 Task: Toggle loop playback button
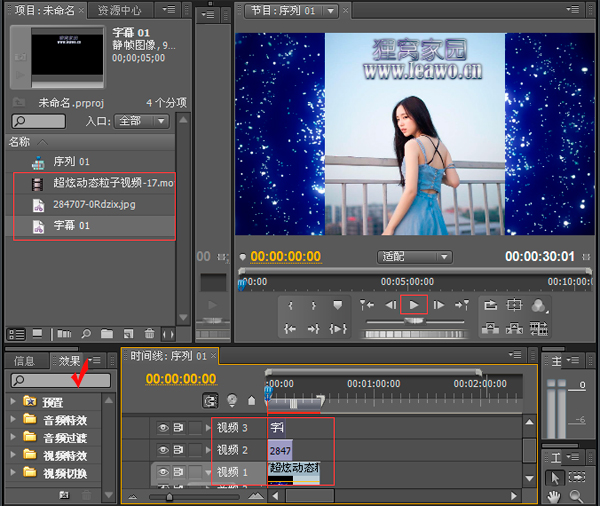pyautogui.click(x=490, y=305)
